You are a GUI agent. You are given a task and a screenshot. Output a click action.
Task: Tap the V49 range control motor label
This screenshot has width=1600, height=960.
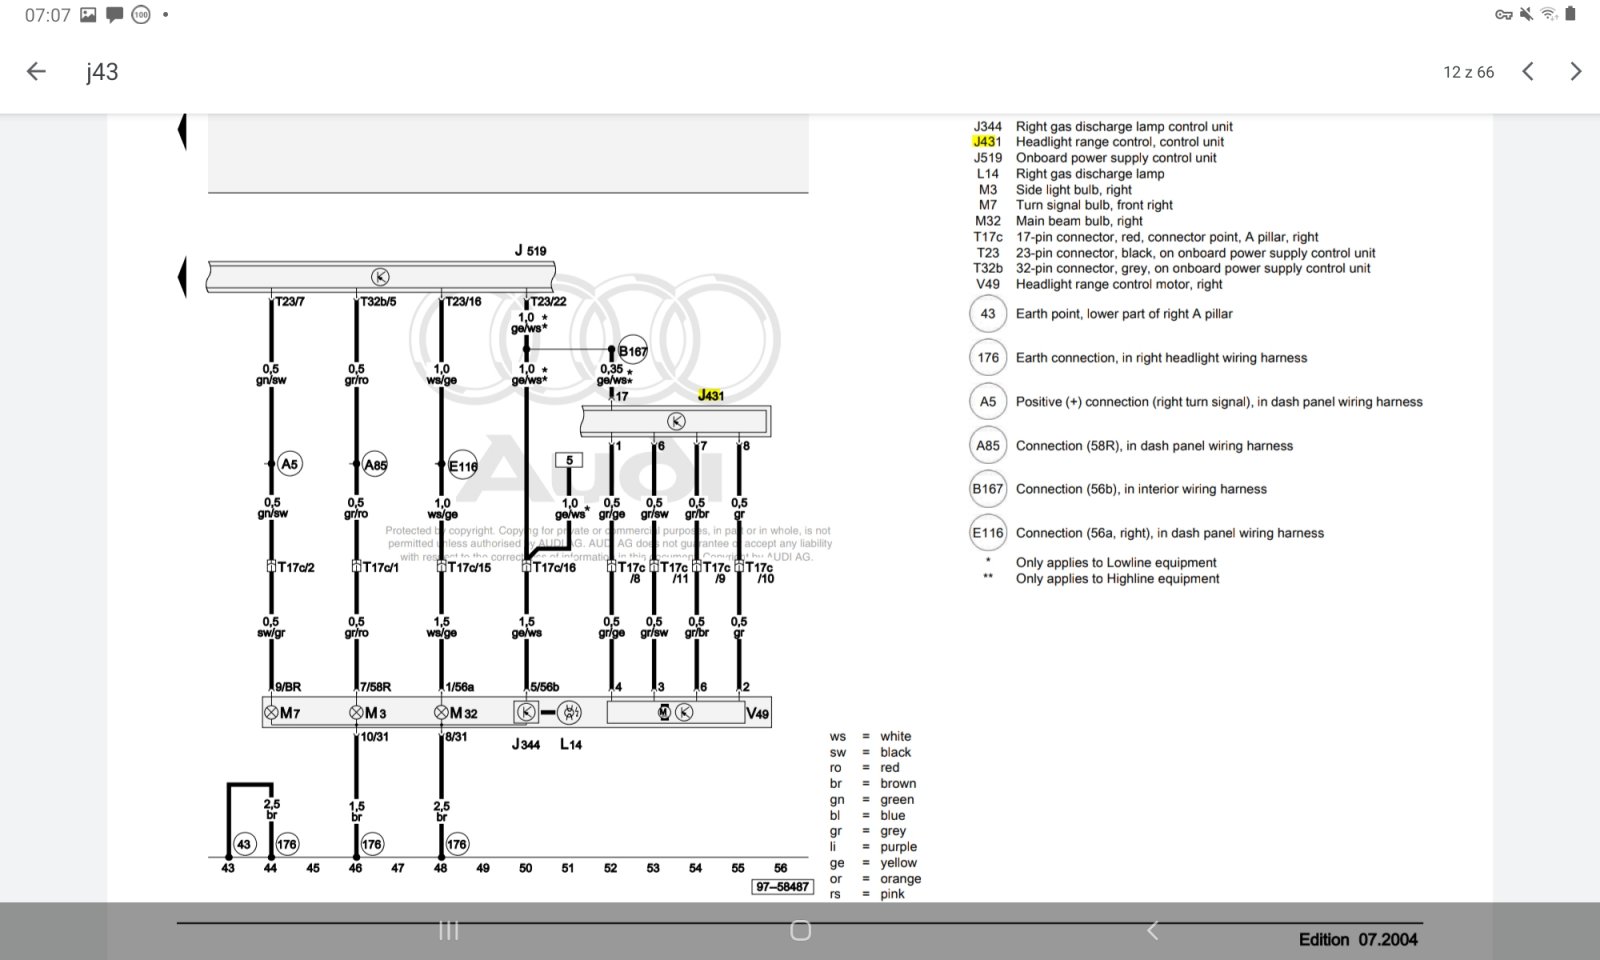[x=758, y=714]
